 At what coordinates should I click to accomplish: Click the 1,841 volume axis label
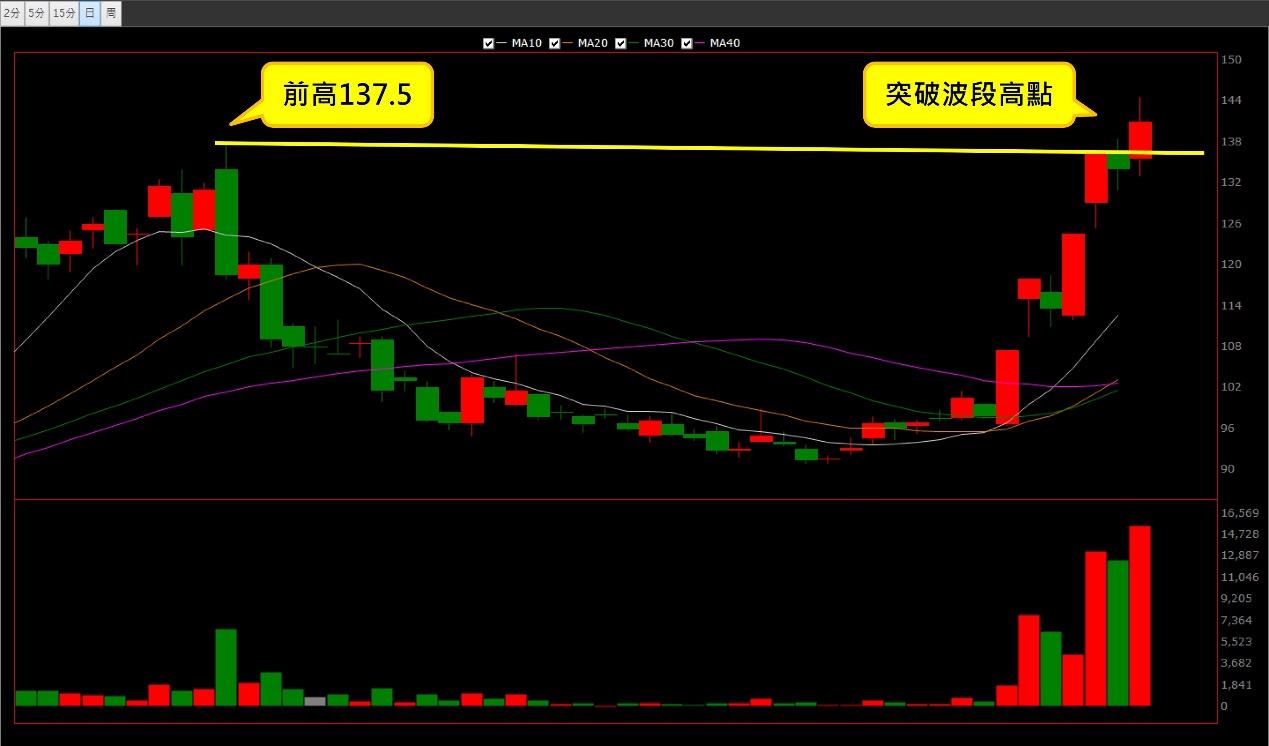tap(1236, 685)
